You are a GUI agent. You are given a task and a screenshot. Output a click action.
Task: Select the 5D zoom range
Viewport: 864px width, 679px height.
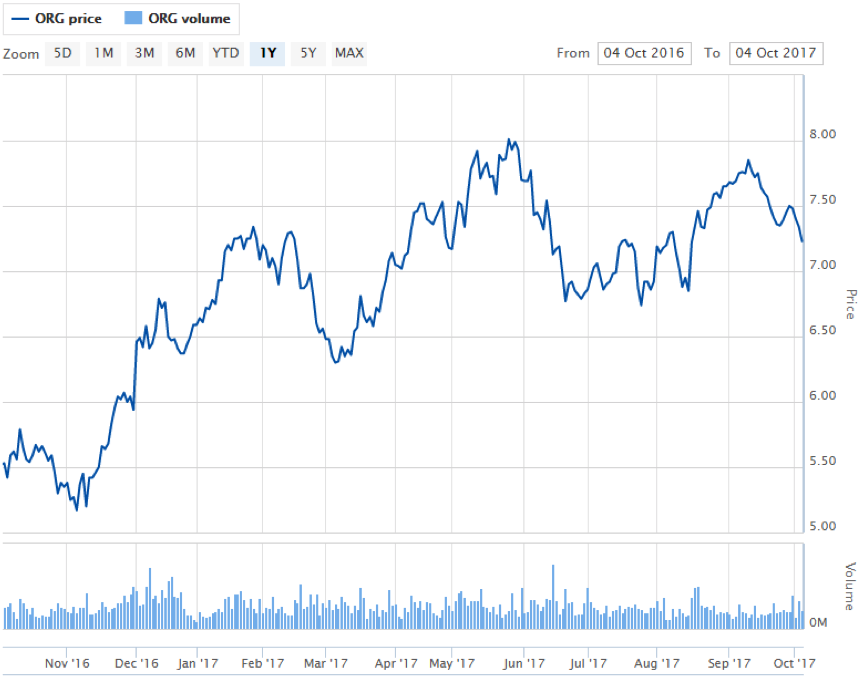(62, 53)
